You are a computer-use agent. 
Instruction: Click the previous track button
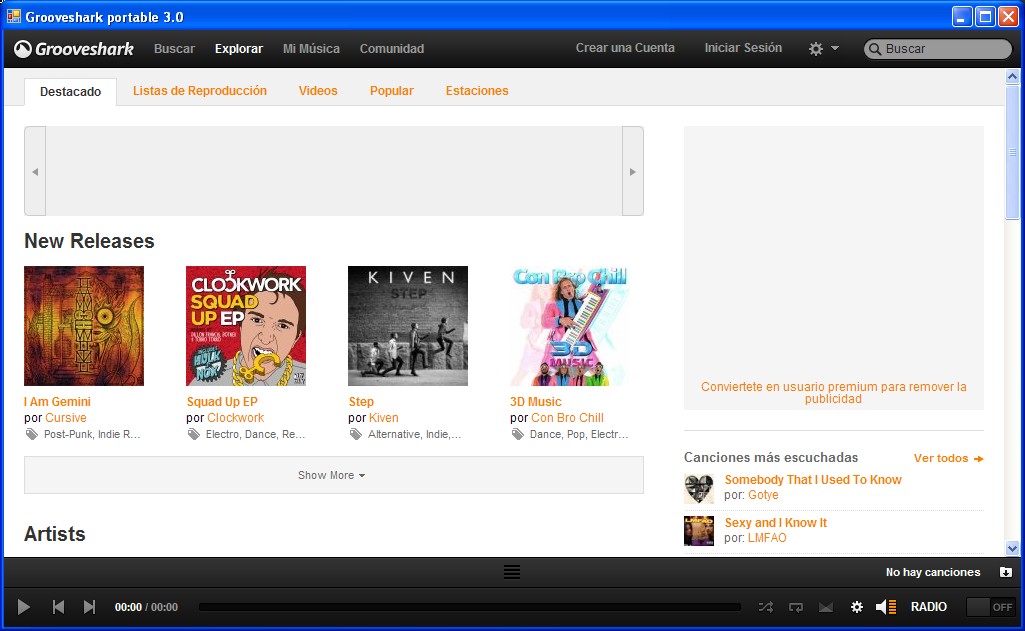pos(58,607)
